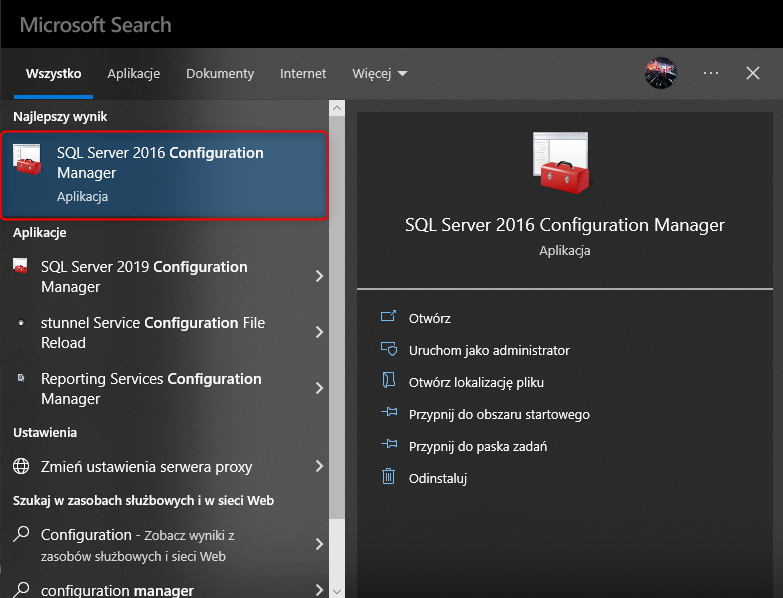Click the results scrollbar up arrow

[337, 108]
